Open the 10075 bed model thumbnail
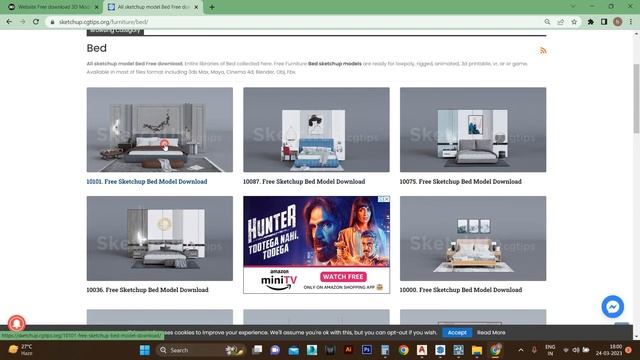Image resolution: width=640 pixels, height=360 pixels. [473, 130]
